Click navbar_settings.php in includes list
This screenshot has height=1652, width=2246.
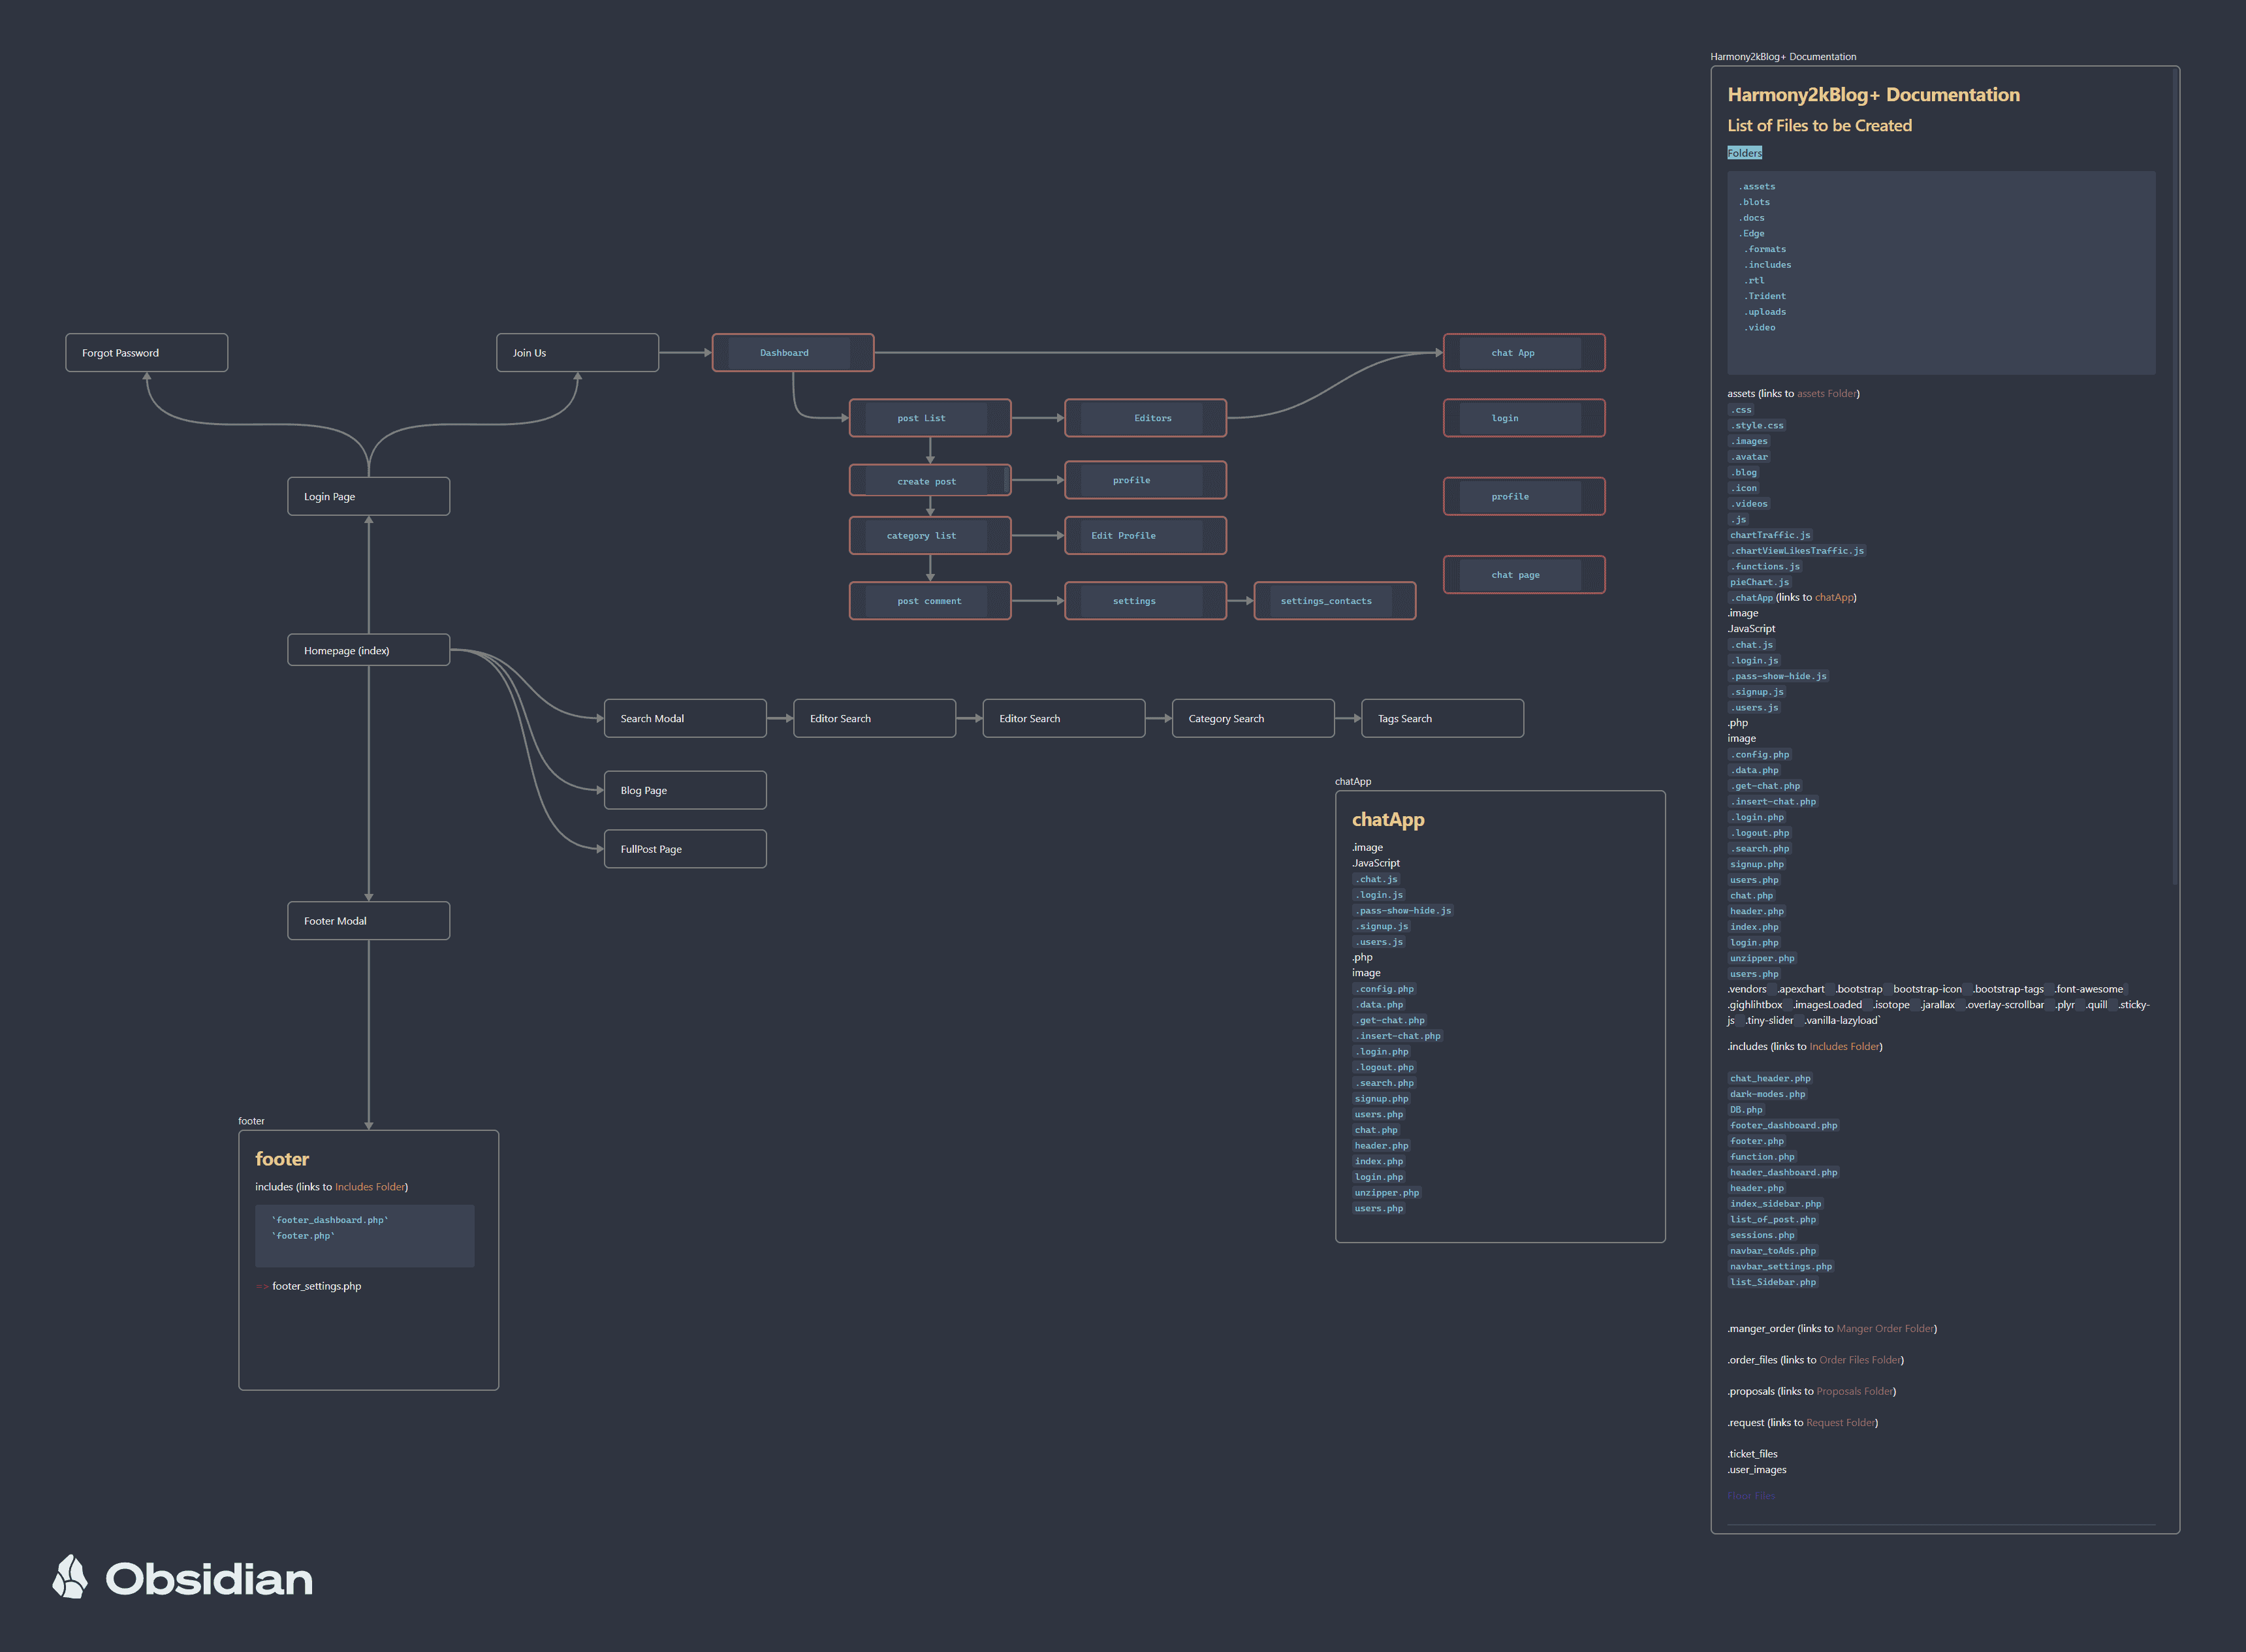1781,1267
